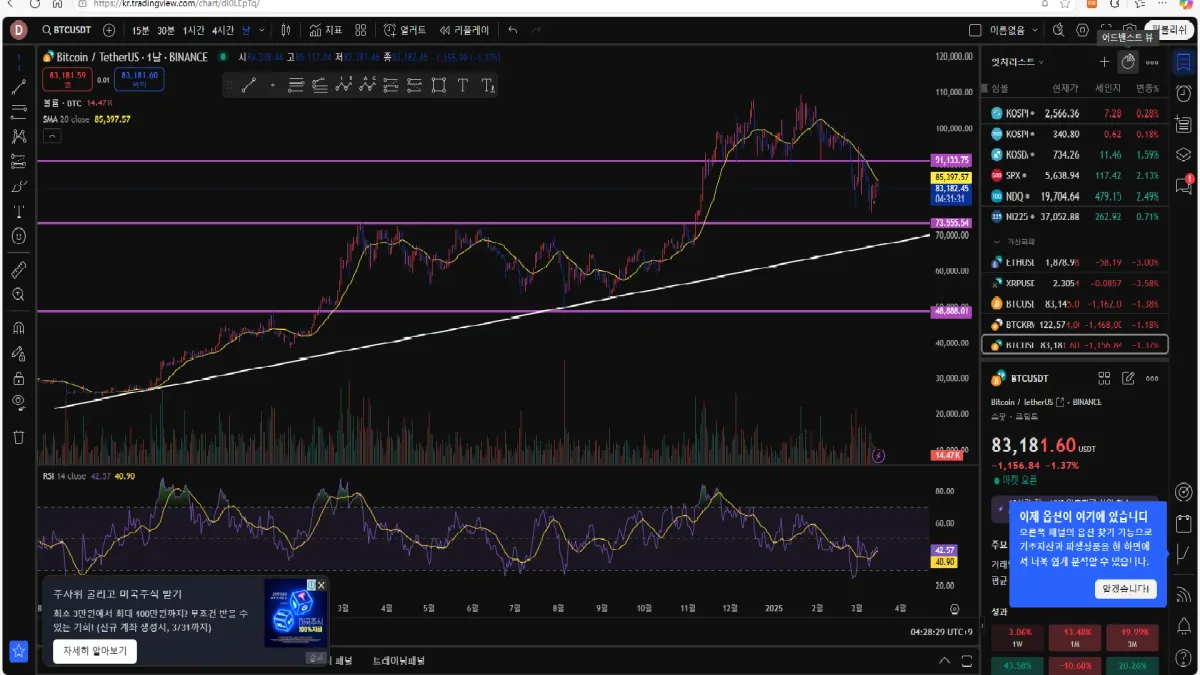
Task: Open the BTCUSDT details grid icon
Action: pyautogui.click(x=1104, y=378)
